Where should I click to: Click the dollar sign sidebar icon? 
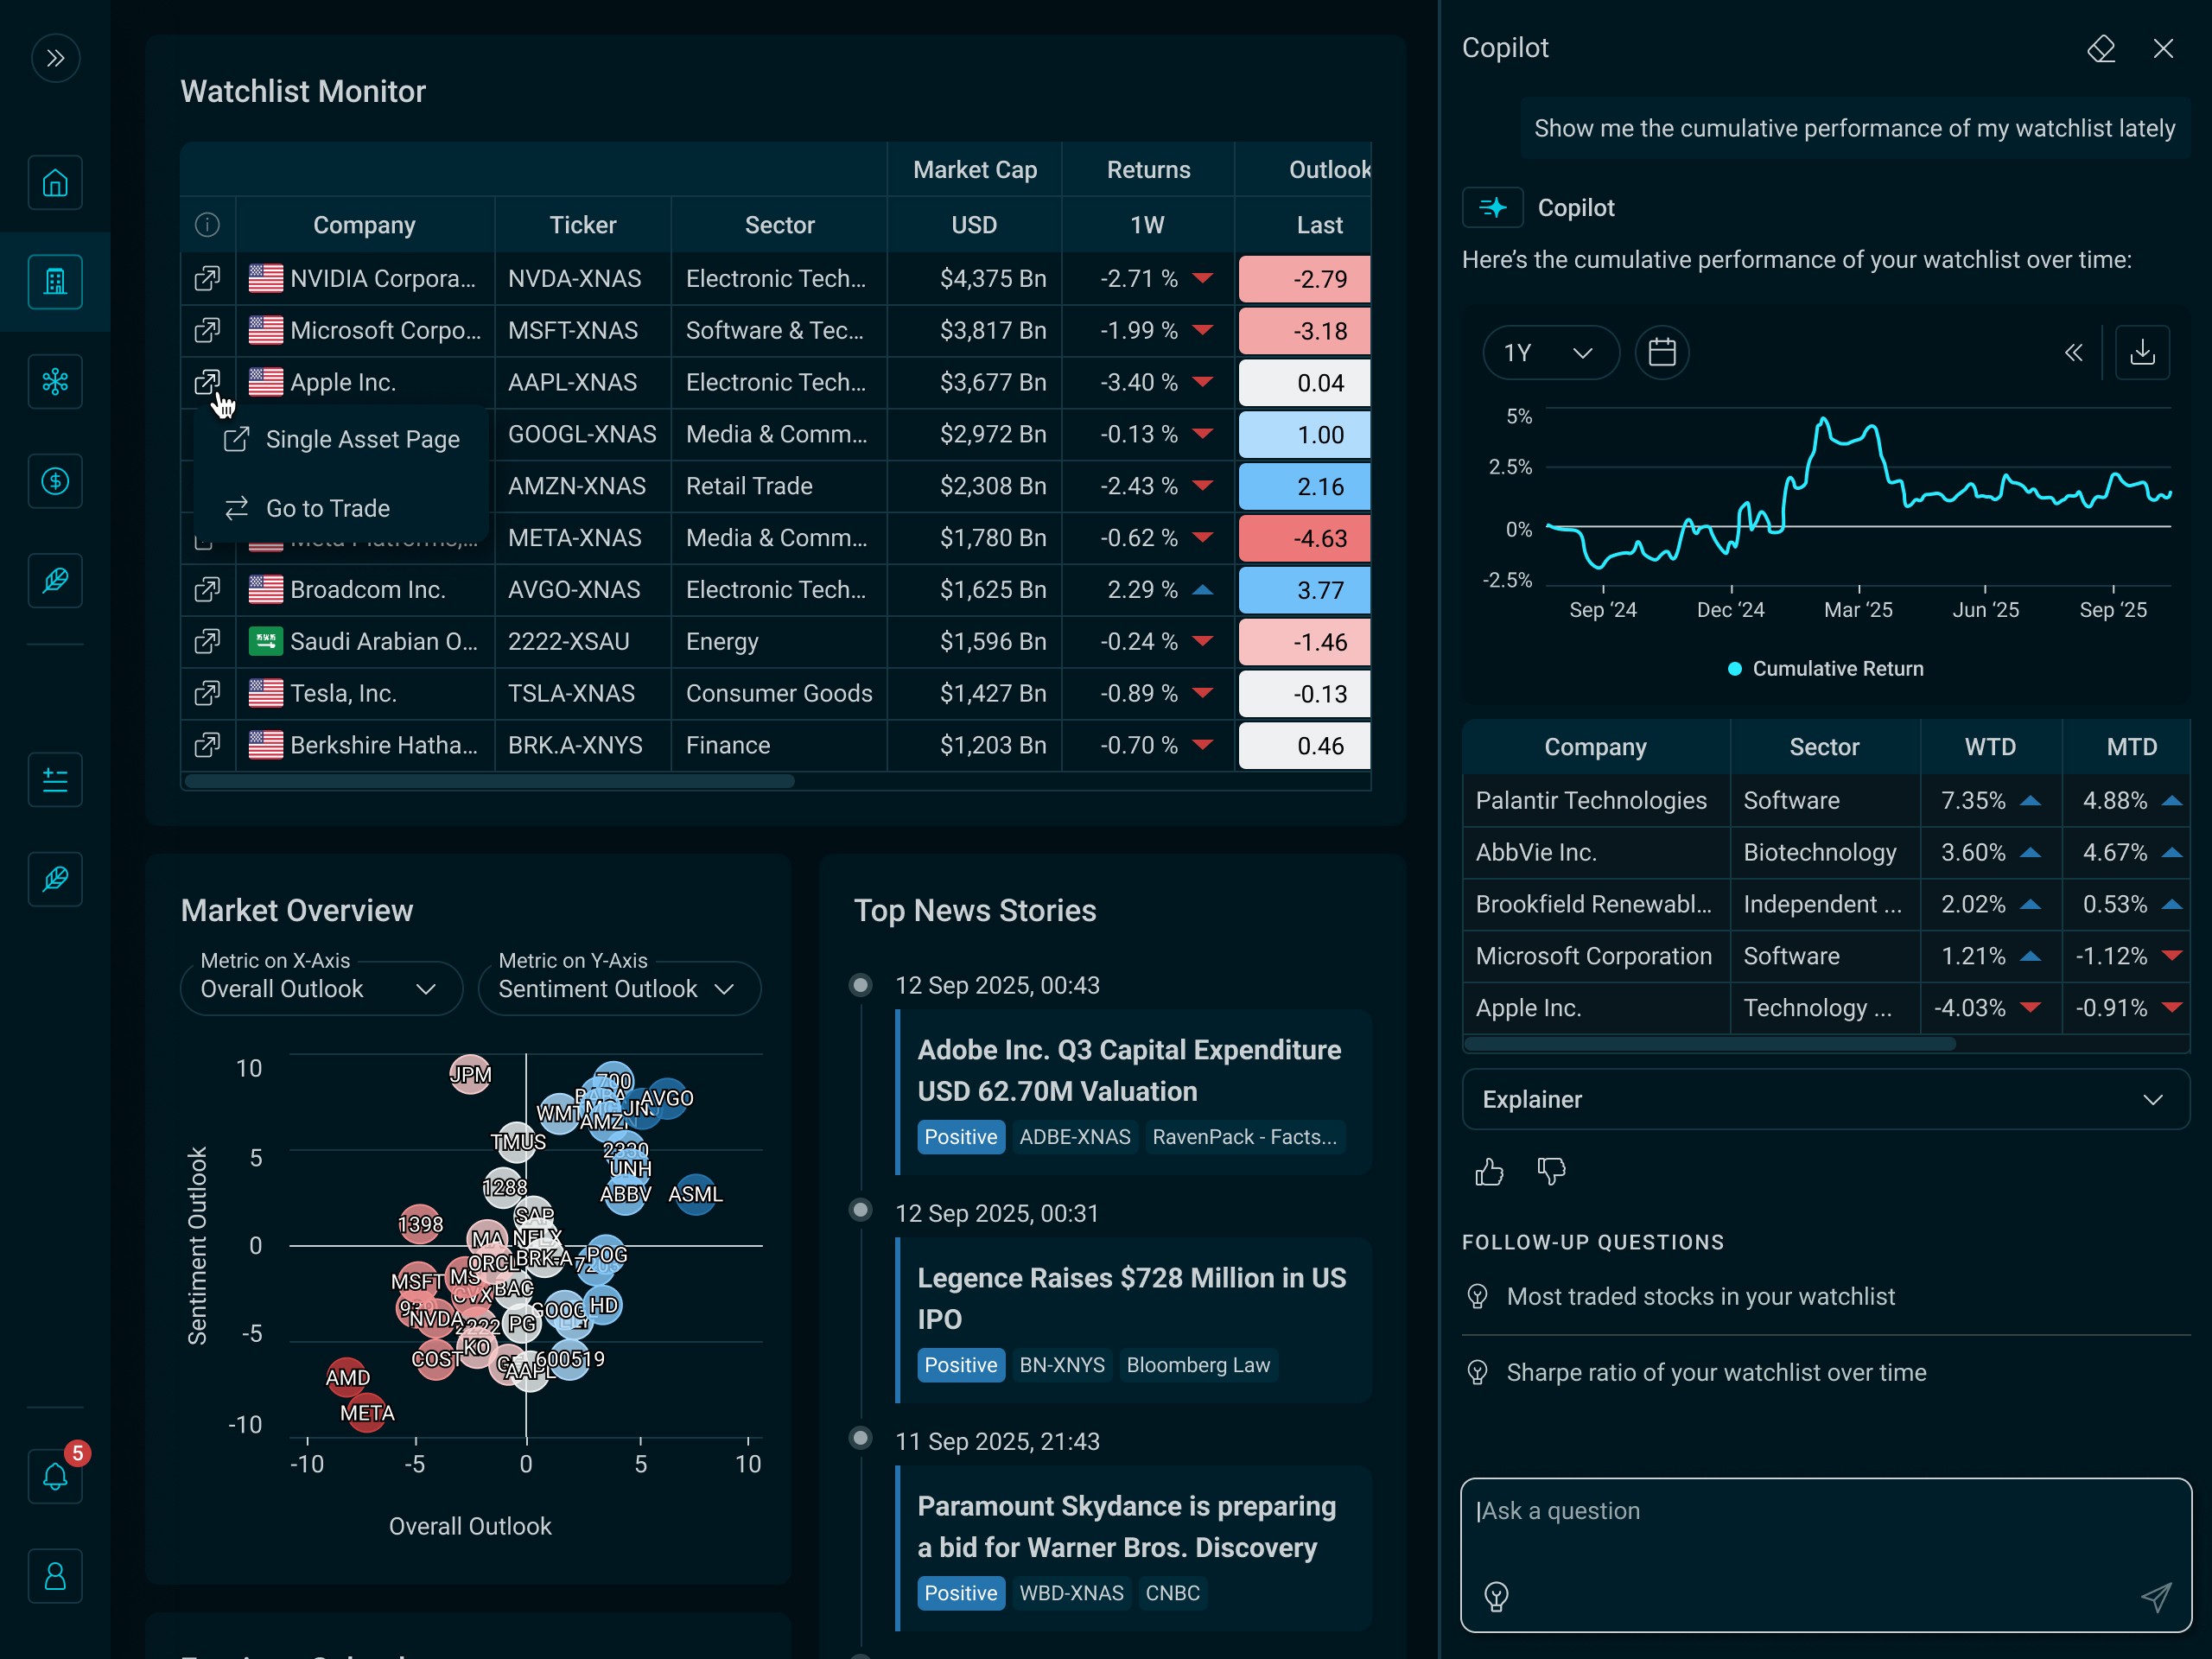[x=55, y=481]
